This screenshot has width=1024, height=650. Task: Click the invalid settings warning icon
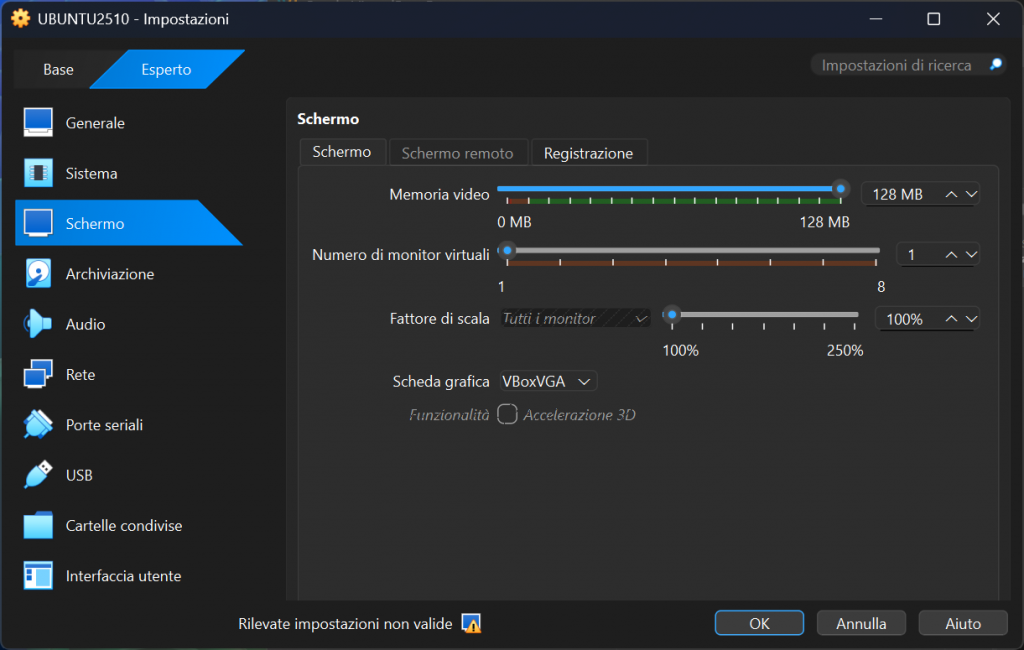(x=472, y=624)
